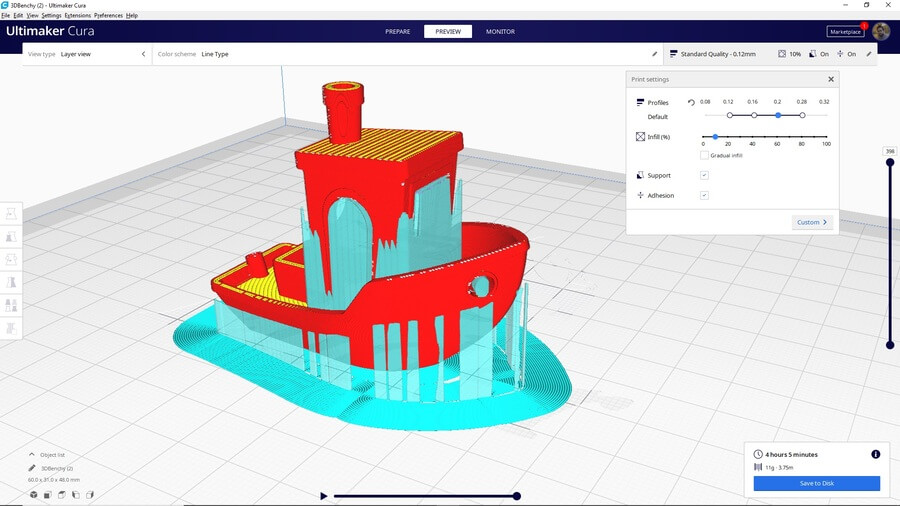This screenshot has height=506, width=900.
Task: Disable the Adhesion checkbox
Action: [x=704, y=195]
